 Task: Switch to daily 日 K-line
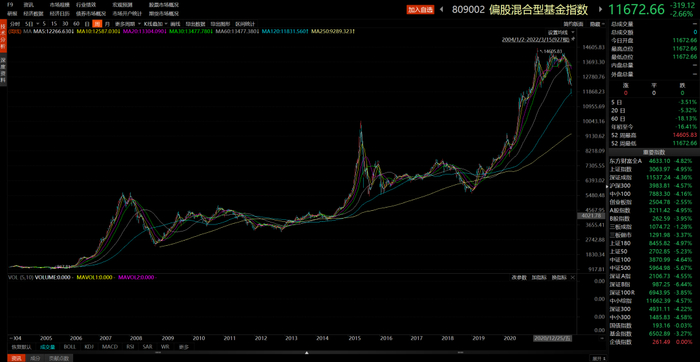pyautogui.click(x=87, y=23)
